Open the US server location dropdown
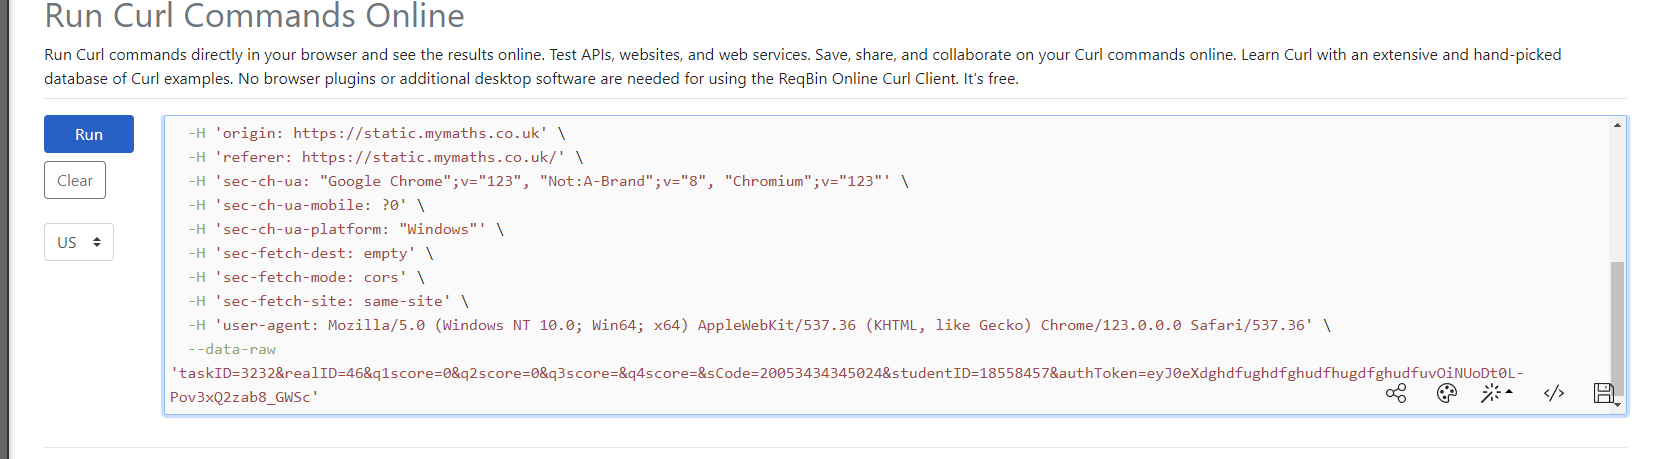Screen dimensions: 1653x459 pos(79,242)
